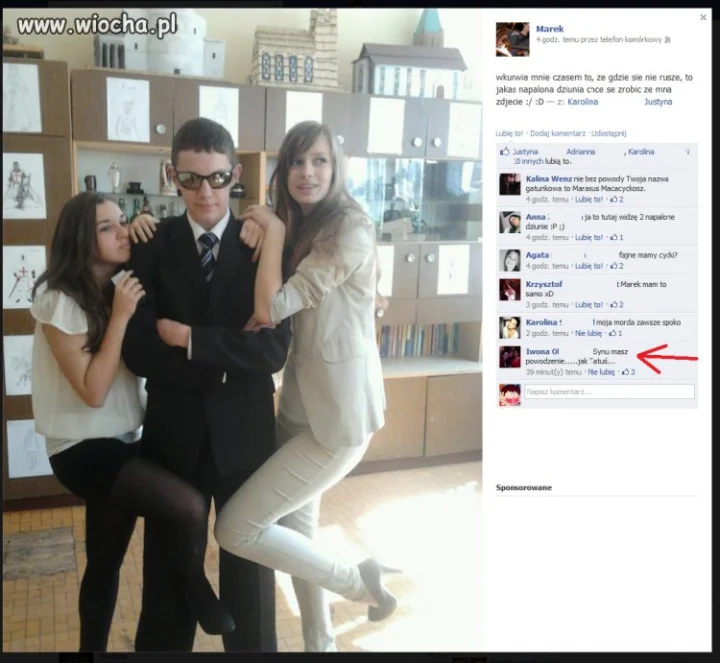Click thumbs-up count on Iwona's comment

click(x=629, y=372)
